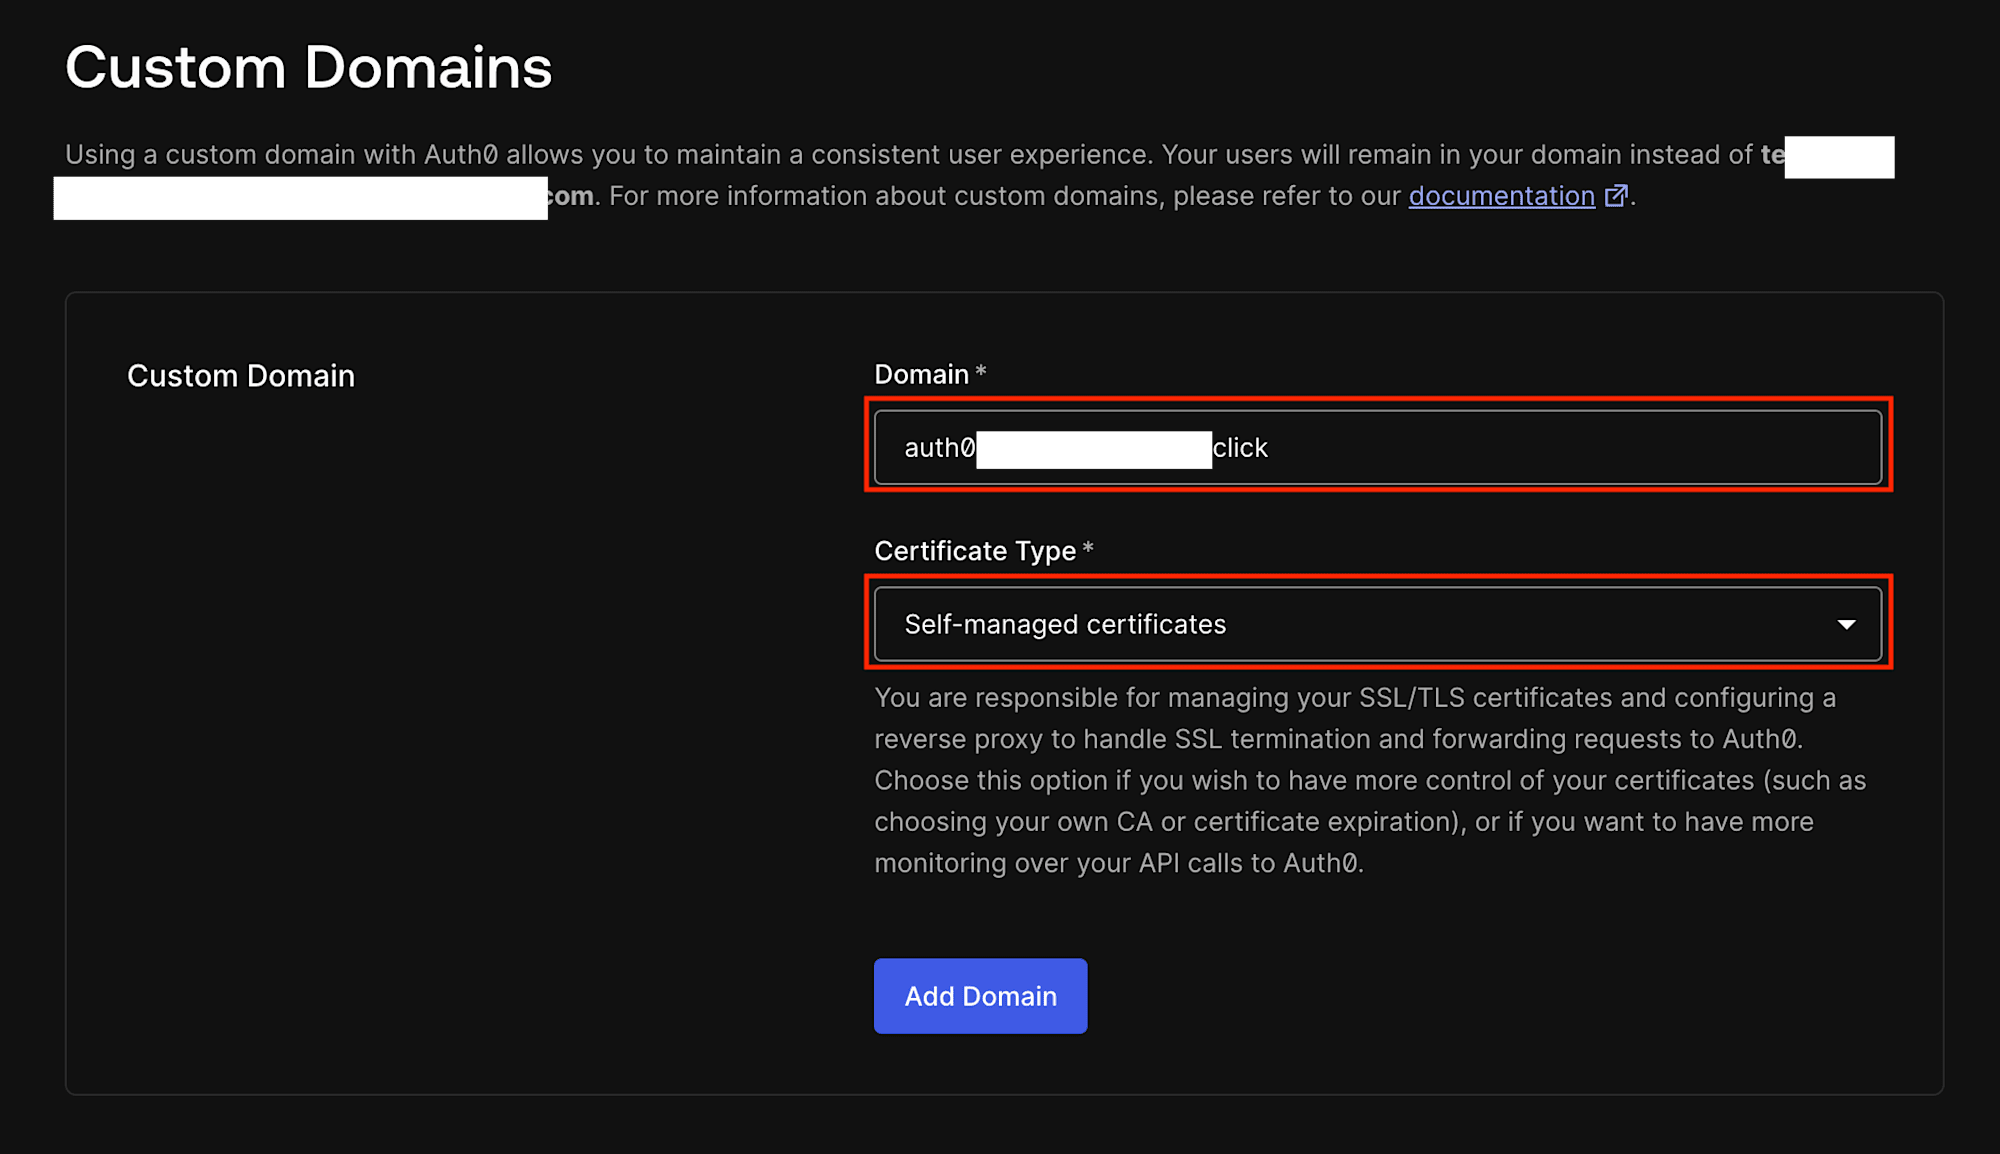Click the Custom Domains page heading
The height and width of the screenshot is (1154, 2000).
point(308,67)
